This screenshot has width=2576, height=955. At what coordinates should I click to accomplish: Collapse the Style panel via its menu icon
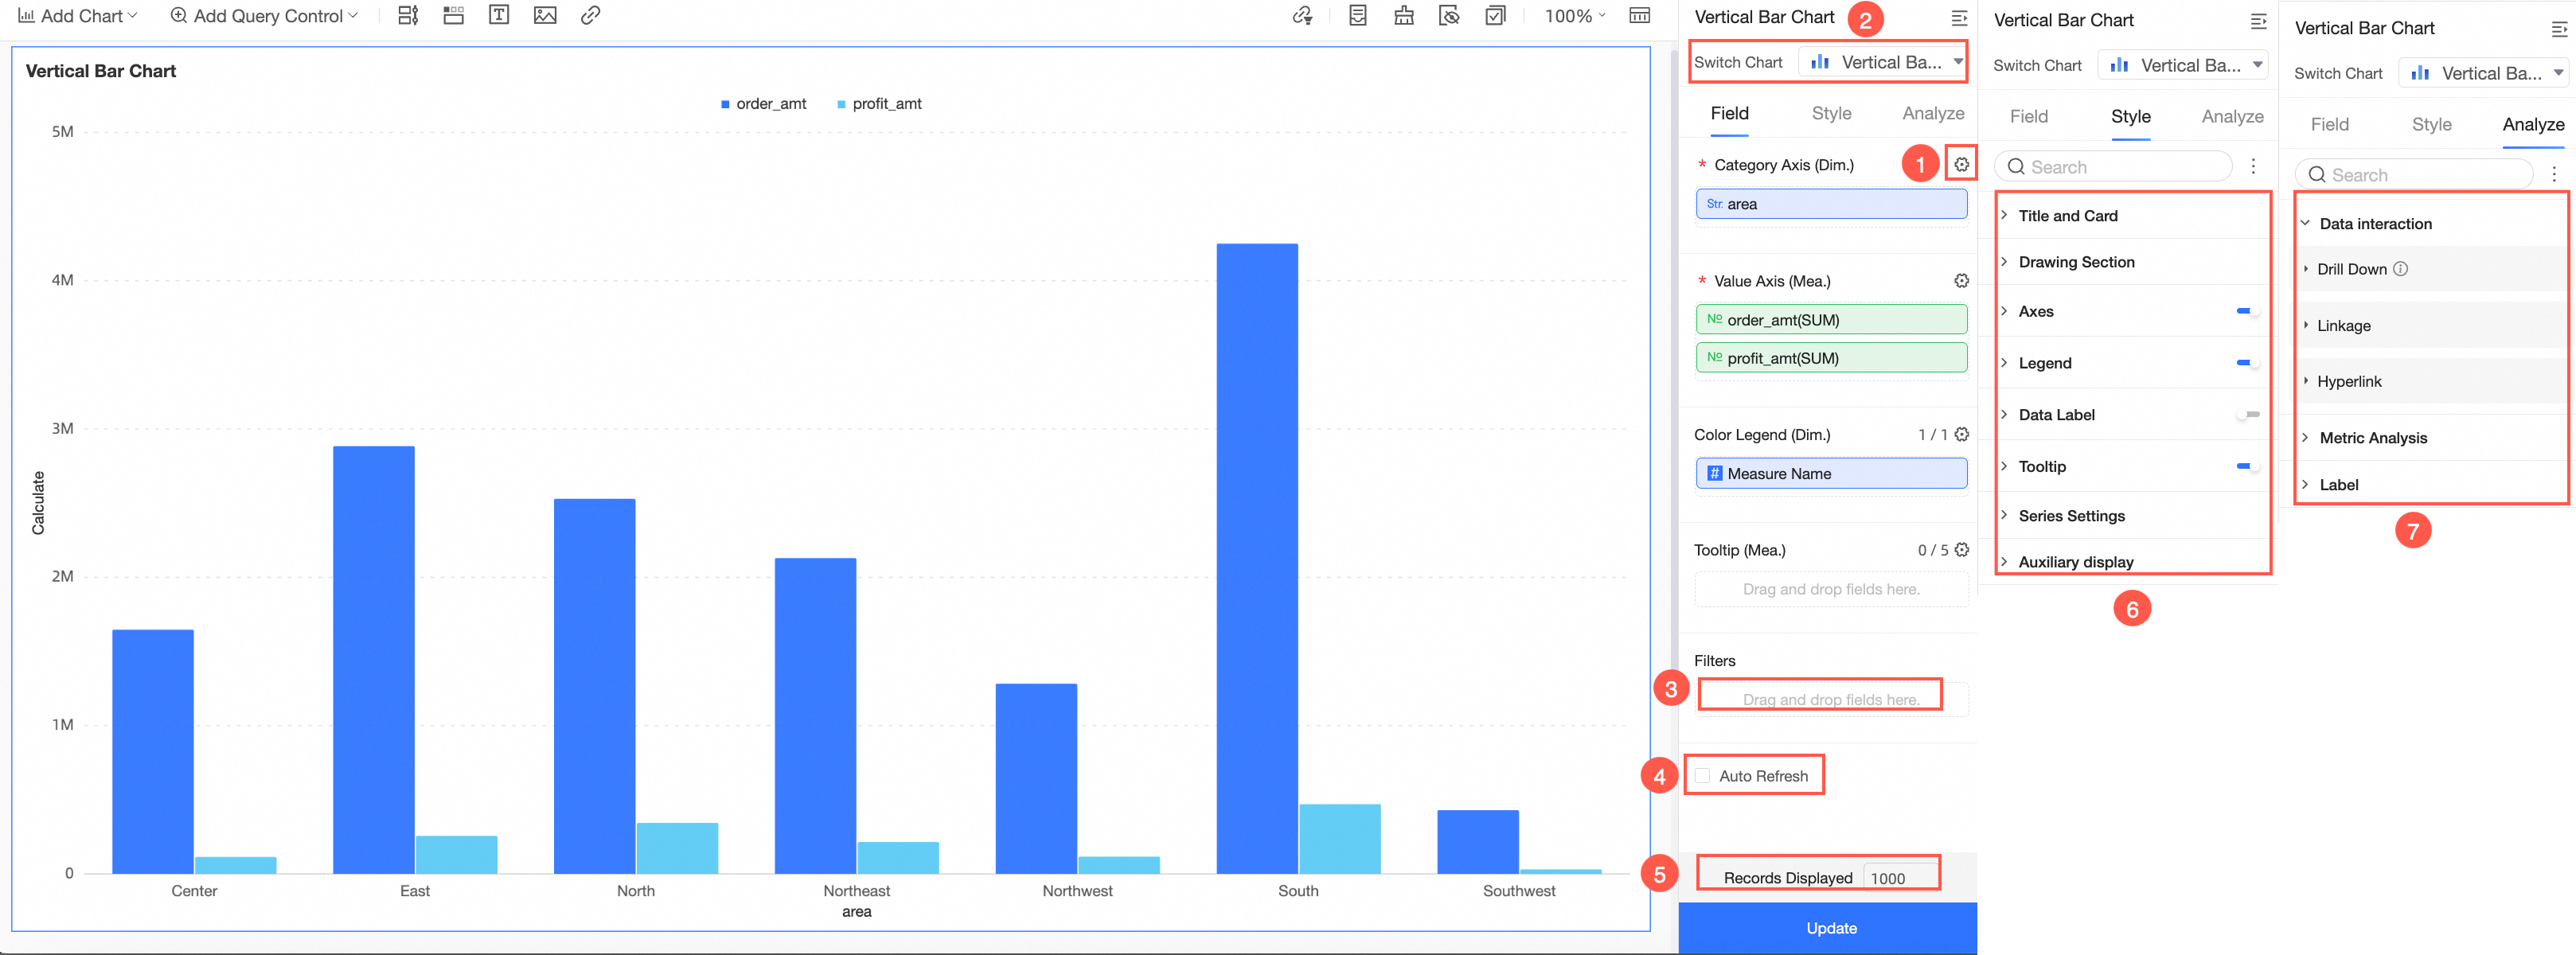(2258, 21)
